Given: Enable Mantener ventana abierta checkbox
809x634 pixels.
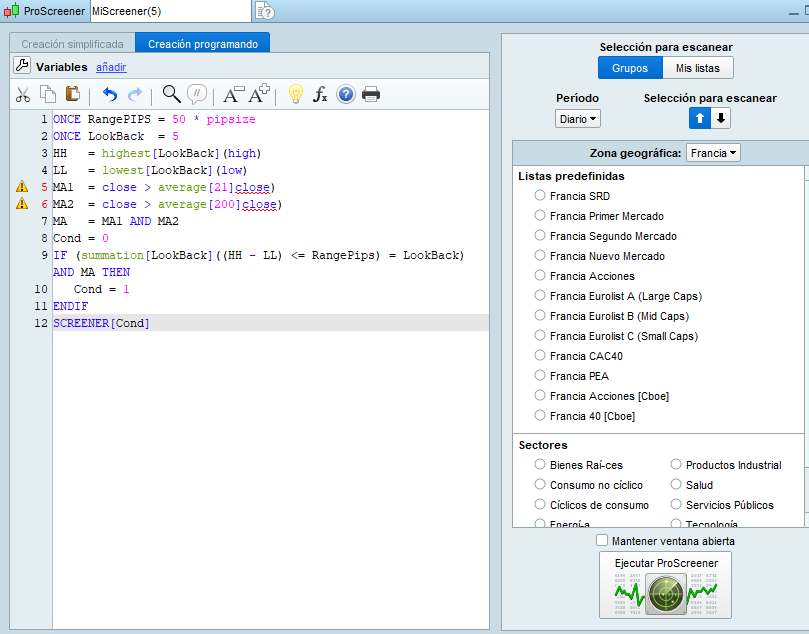Looking at the screenshot, I should (602, 541).
